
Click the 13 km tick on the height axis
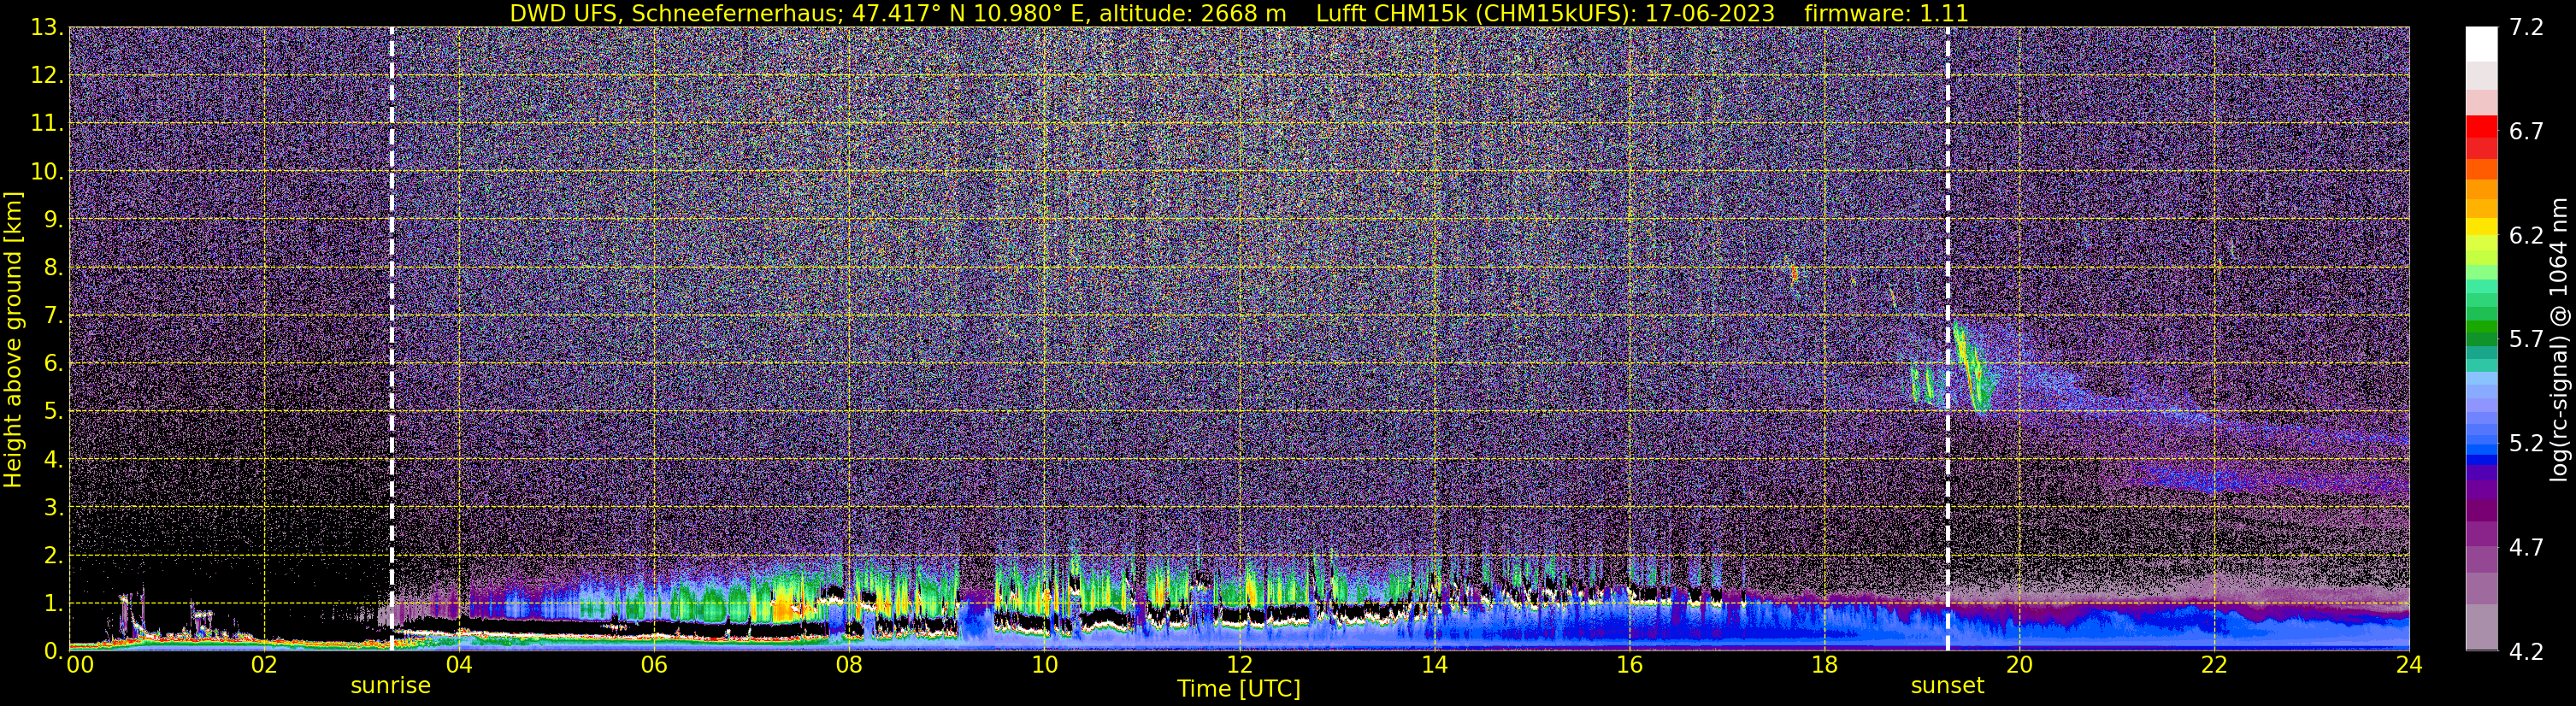(x=46, y=27)
